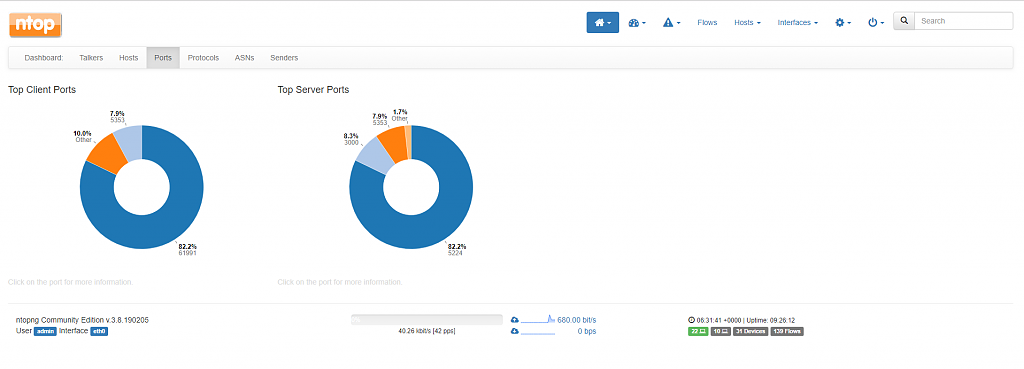Open the power icon menu
The image size is (1024, 369).
coord(876,22)
